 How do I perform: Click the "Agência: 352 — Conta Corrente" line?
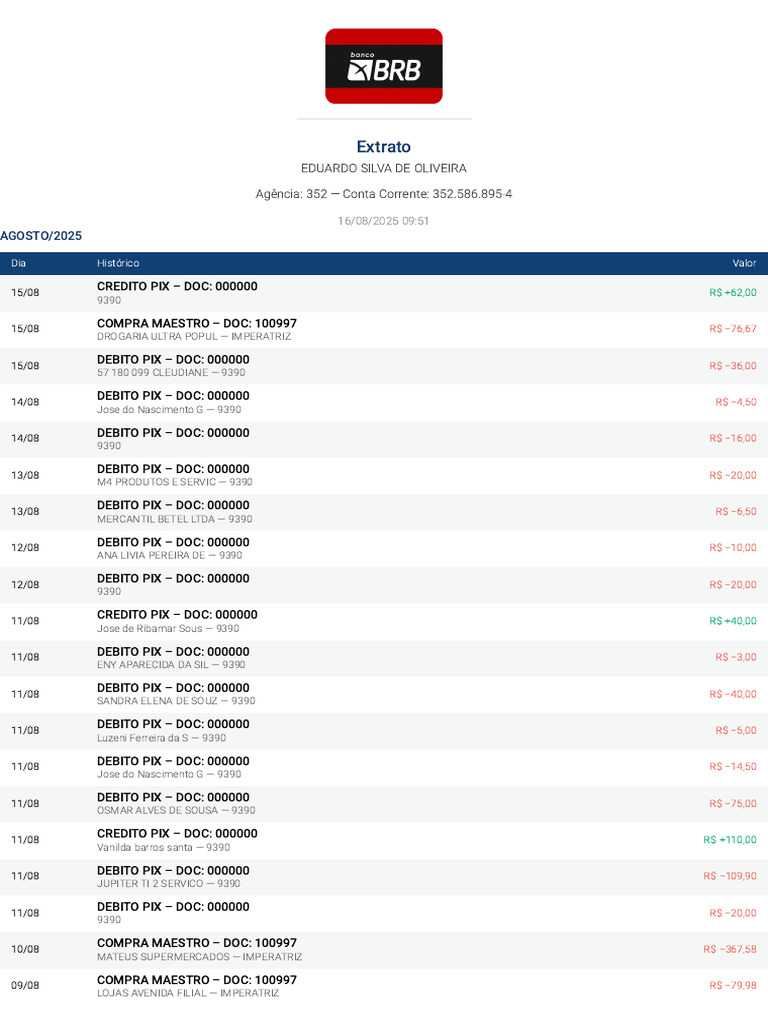(384, 194)
